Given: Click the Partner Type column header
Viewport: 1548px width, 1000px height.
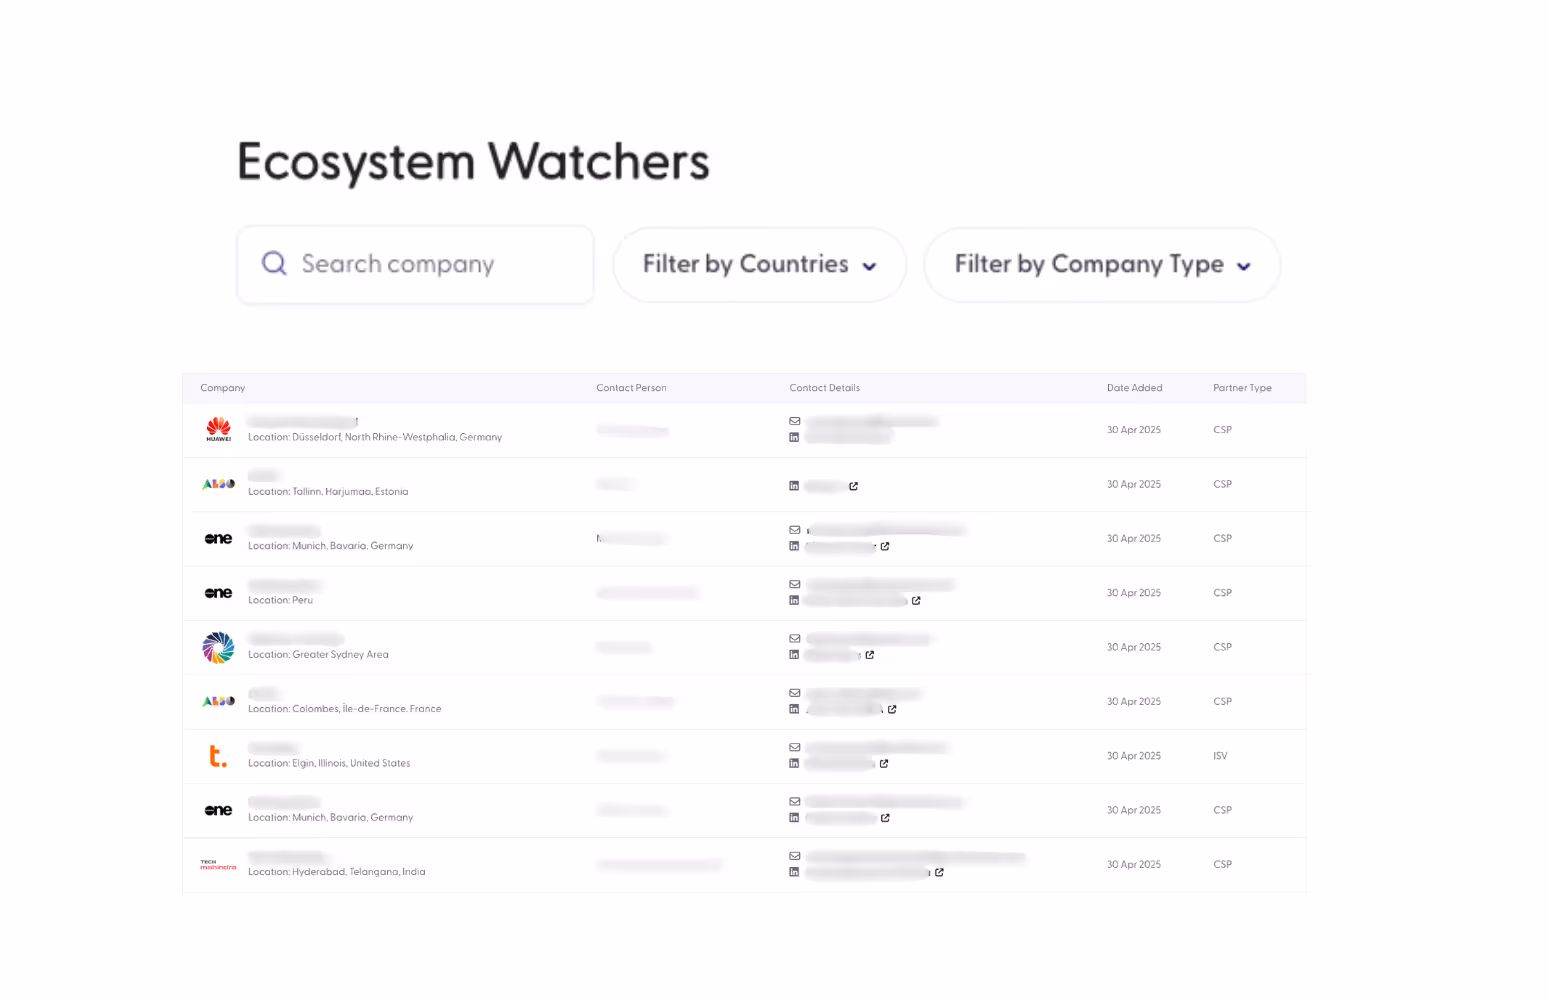Looking at the screenshot, I should tap(1243, 388).
